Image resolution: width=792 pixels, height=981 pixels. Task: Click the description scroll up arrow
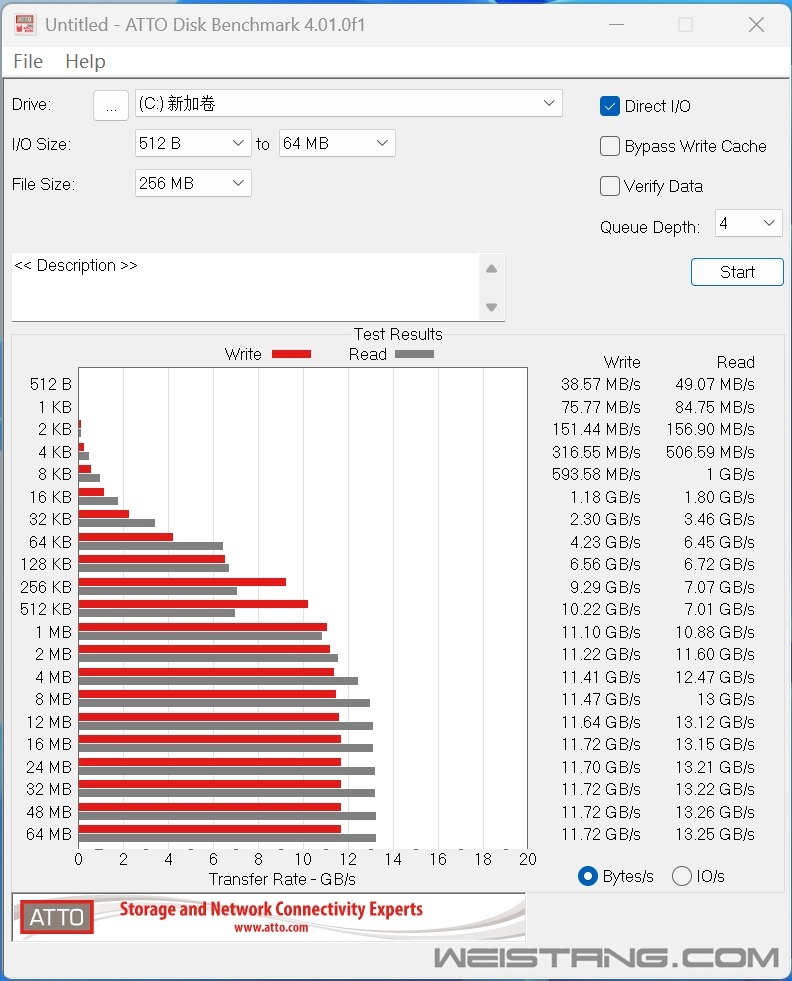(491, 269)
